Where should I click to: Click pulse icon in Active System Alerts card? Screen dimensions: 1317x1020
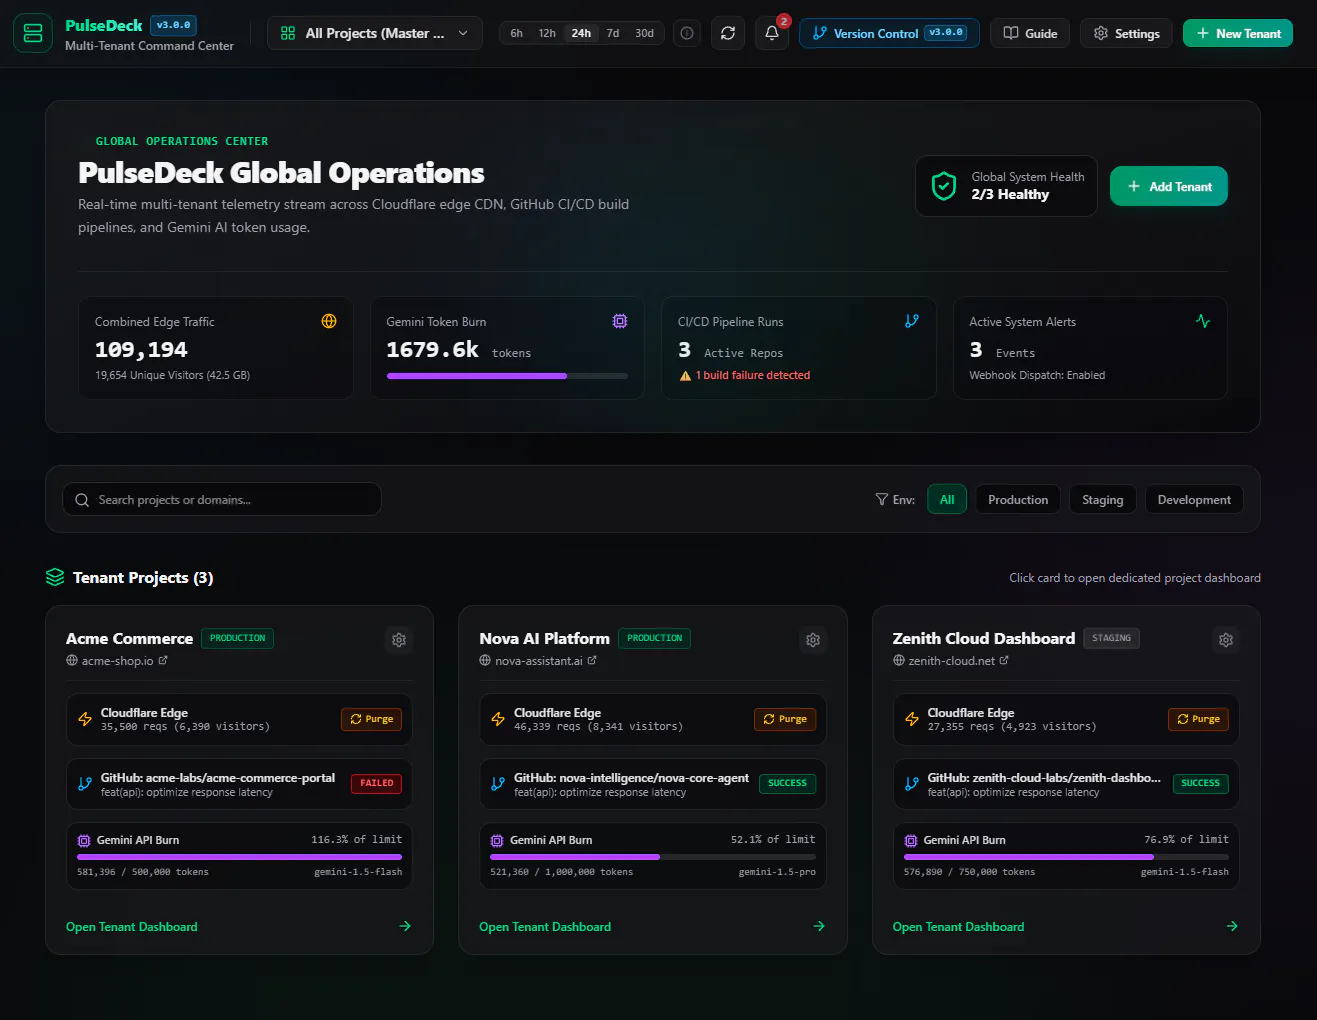[1203, 321]
